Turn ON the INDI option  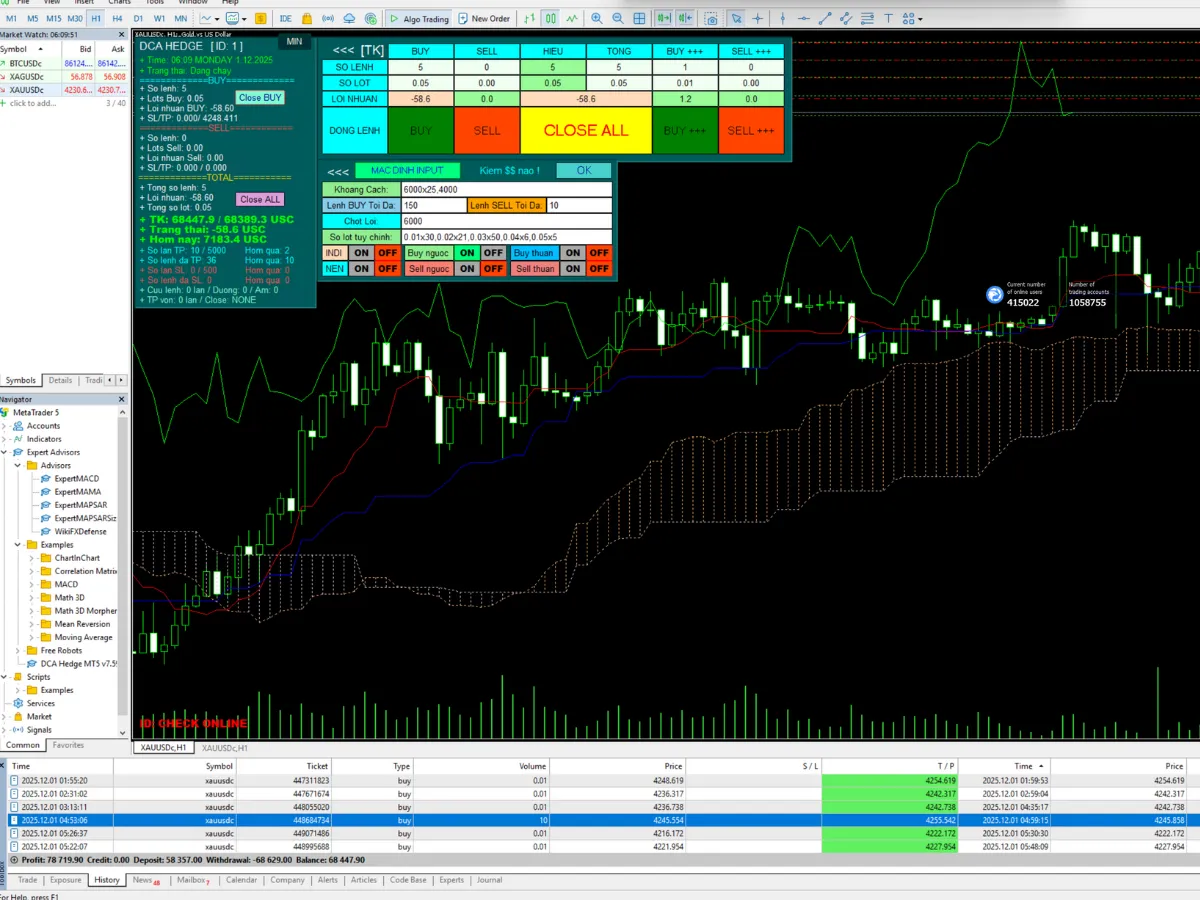pyautogui.click(x=361, y=253)
